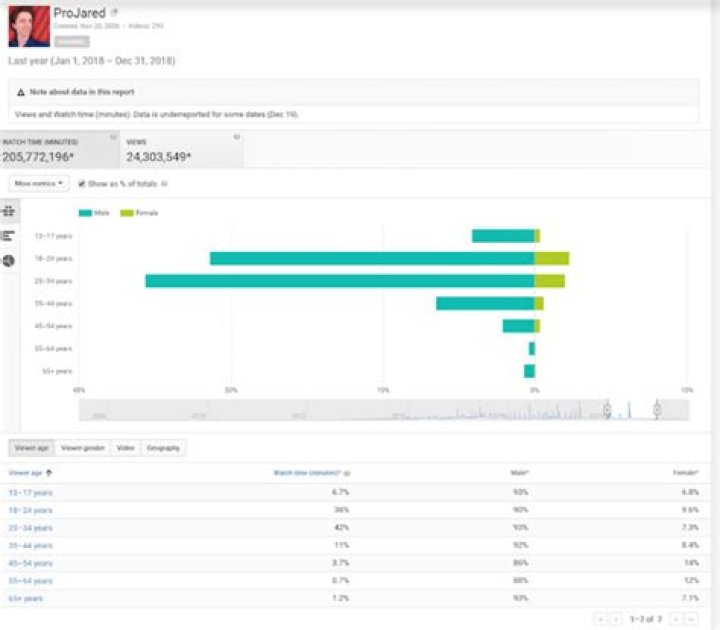Click the 205,772,196 watch time value
720x630 pixels.
[38, 157]
